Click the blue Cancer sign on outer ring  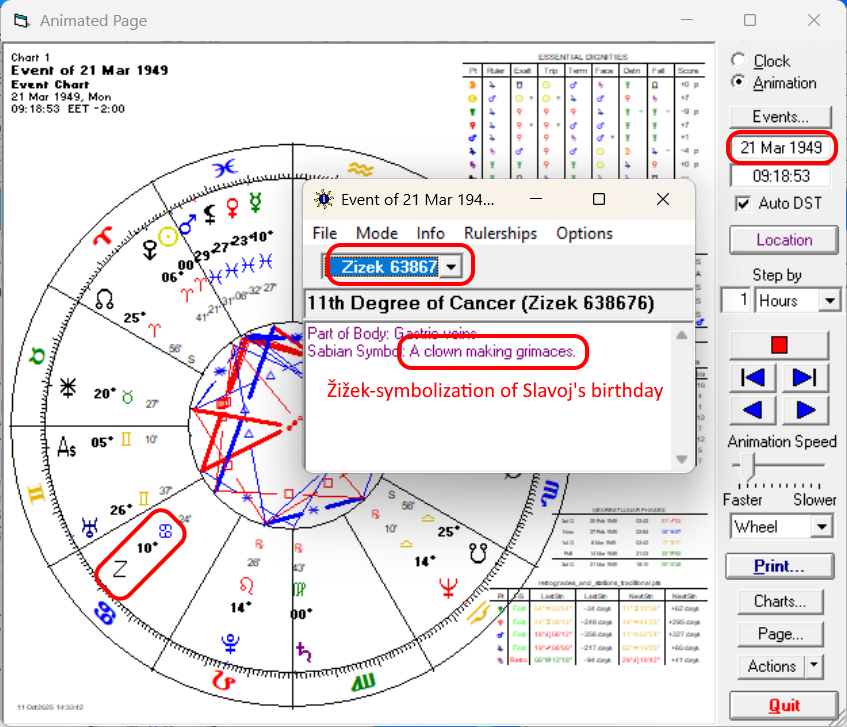point(104,614)
